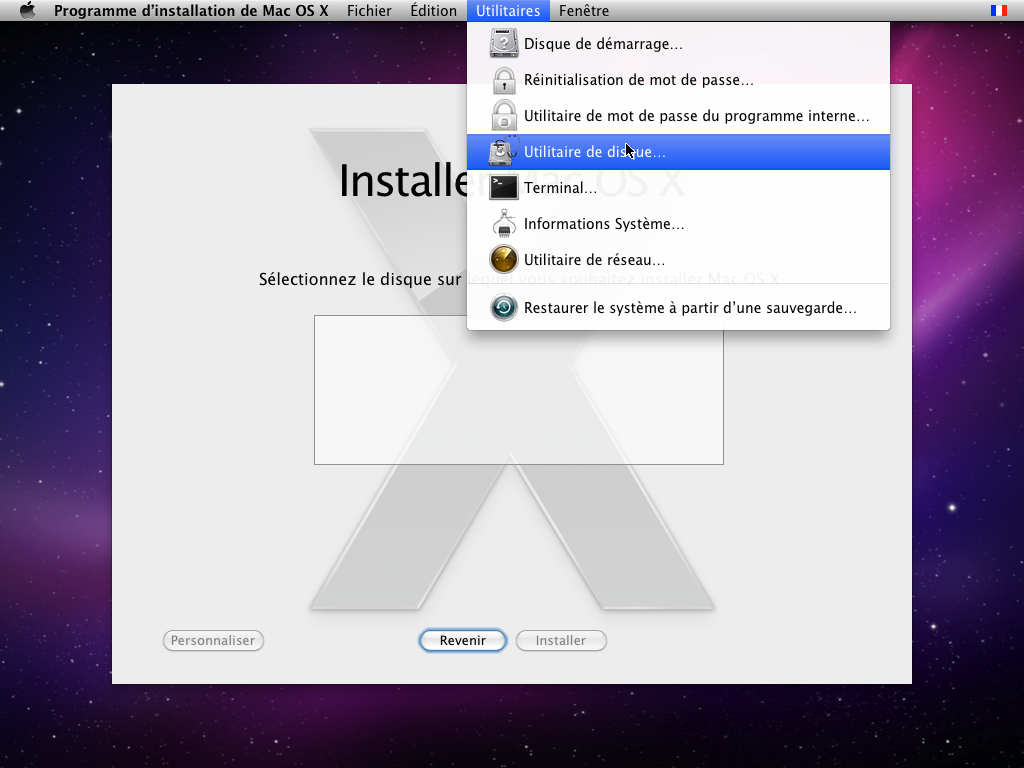Select Terminal… from the menu
This screenshot has height=768, width=1024.
coord(560,188)
